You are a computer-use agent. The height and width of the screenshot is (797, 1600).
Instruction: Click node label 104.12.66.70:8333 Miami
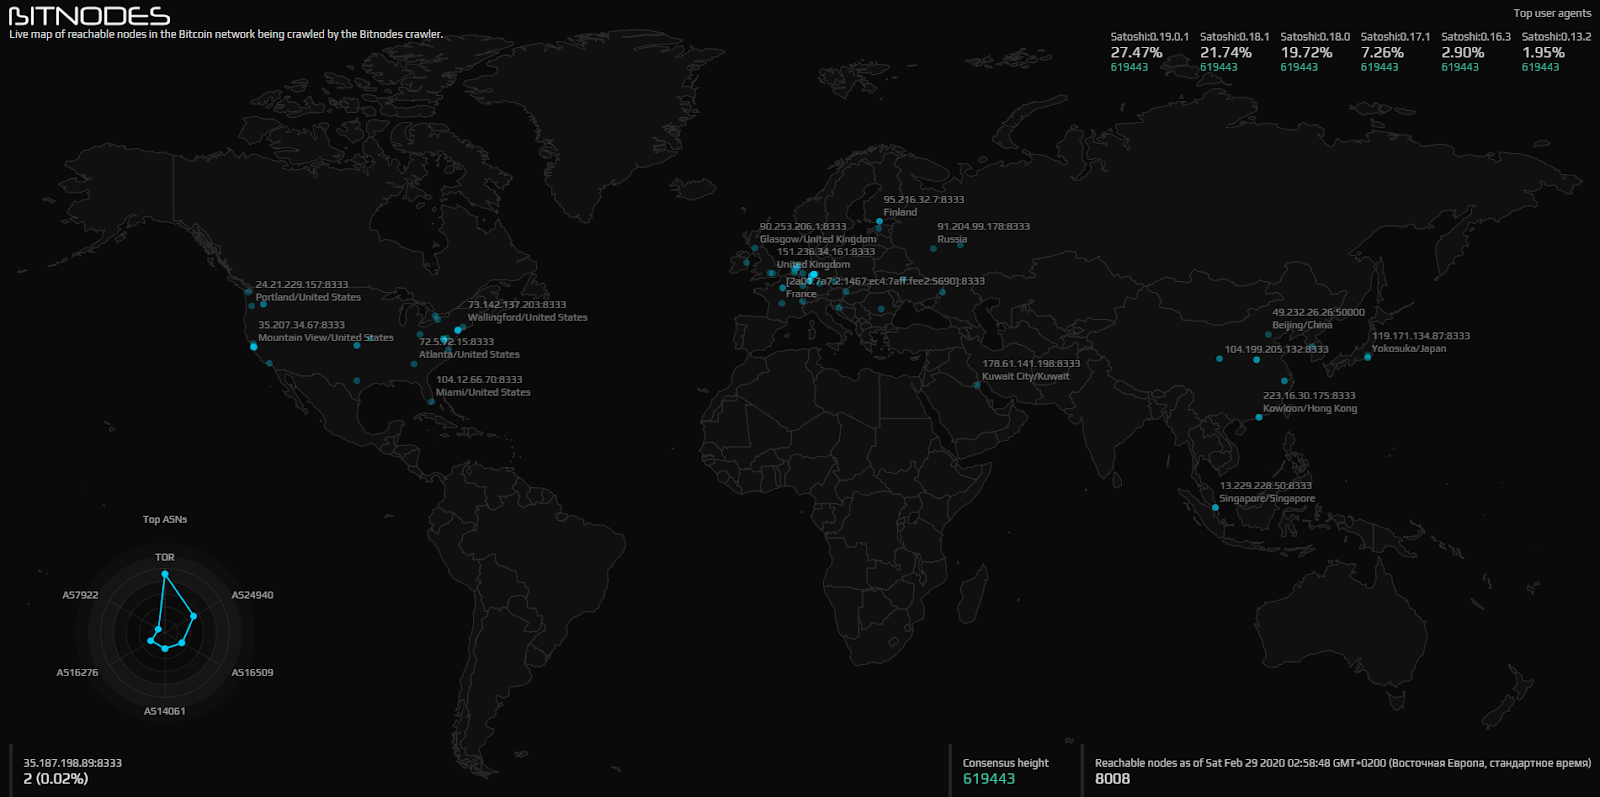point(483,386)
